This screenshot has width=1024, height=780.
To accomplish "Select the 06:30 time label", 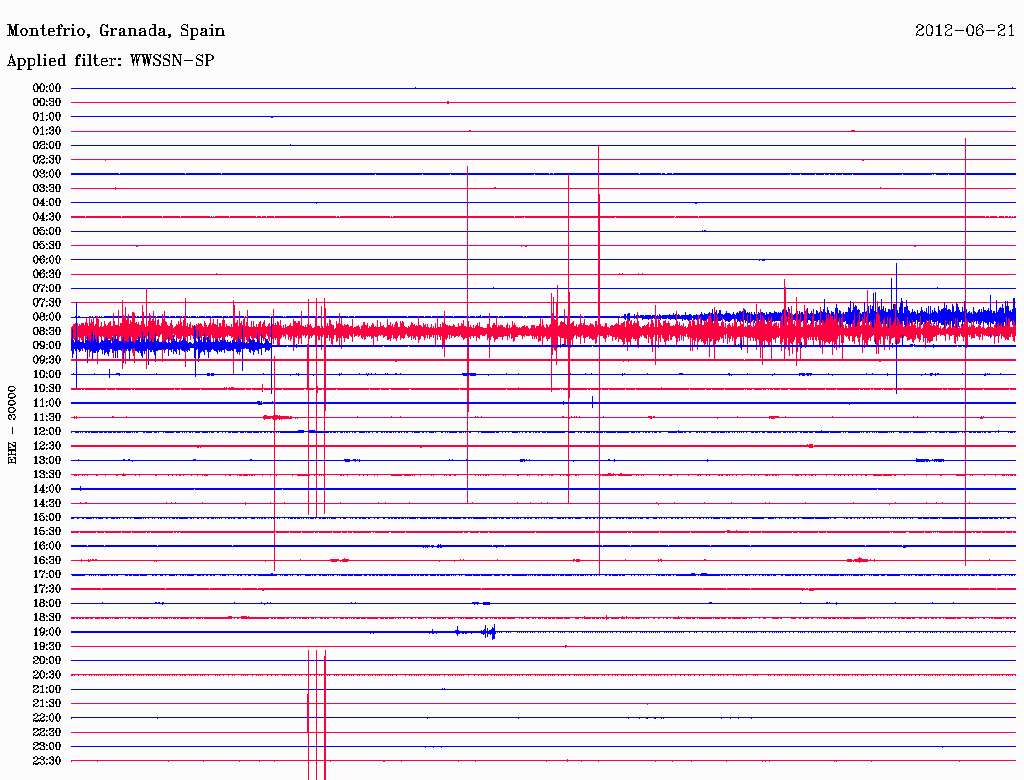I will click(x=47, y=274).
